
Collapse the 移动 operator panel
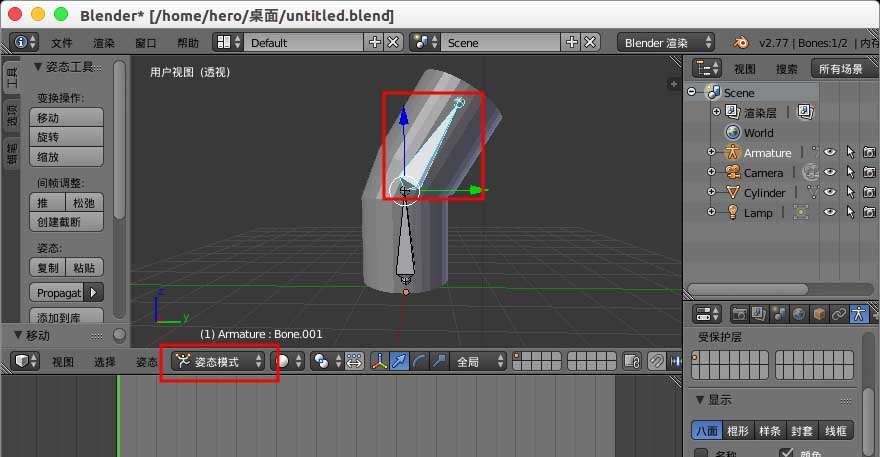pyautogui.click(x=18, y=335)
